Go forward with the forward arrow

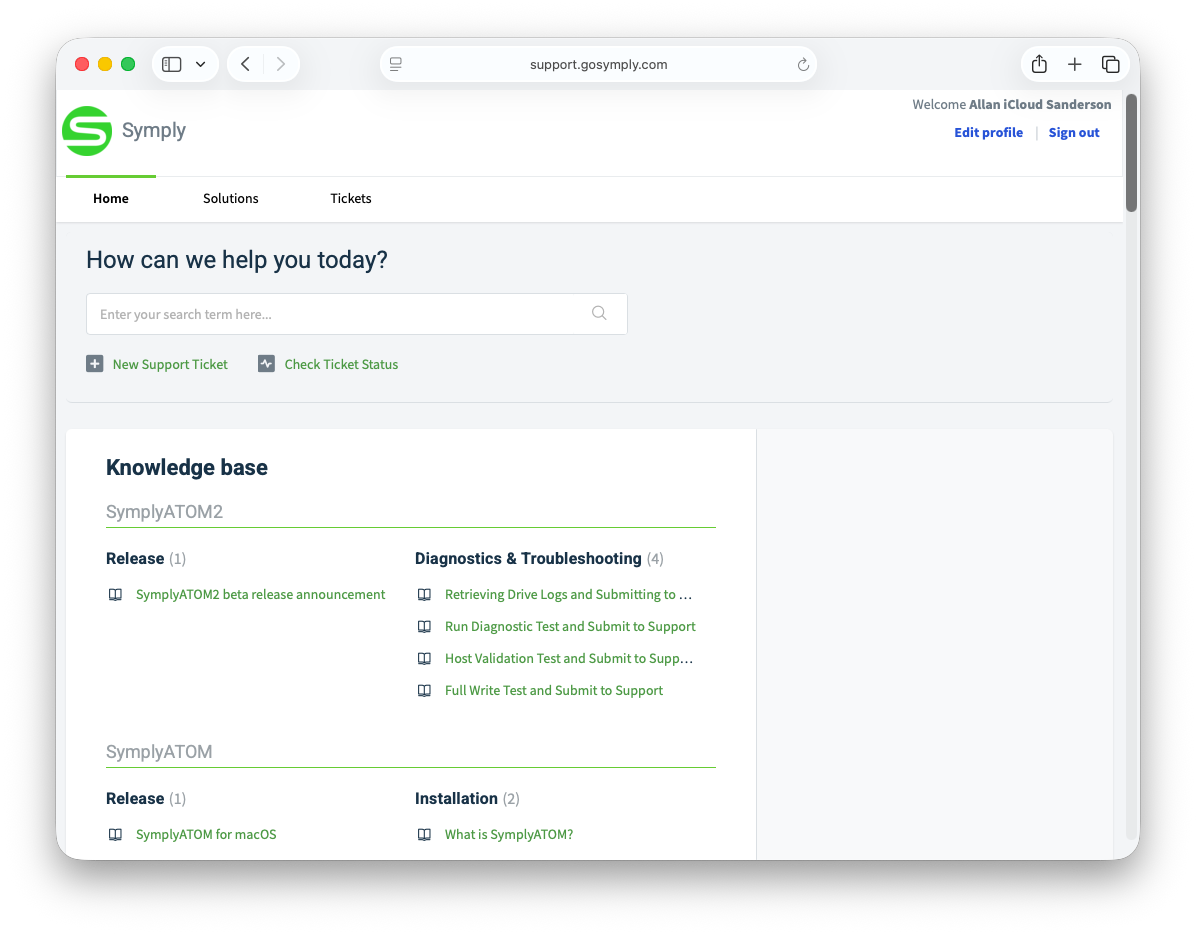coord(281,64)
